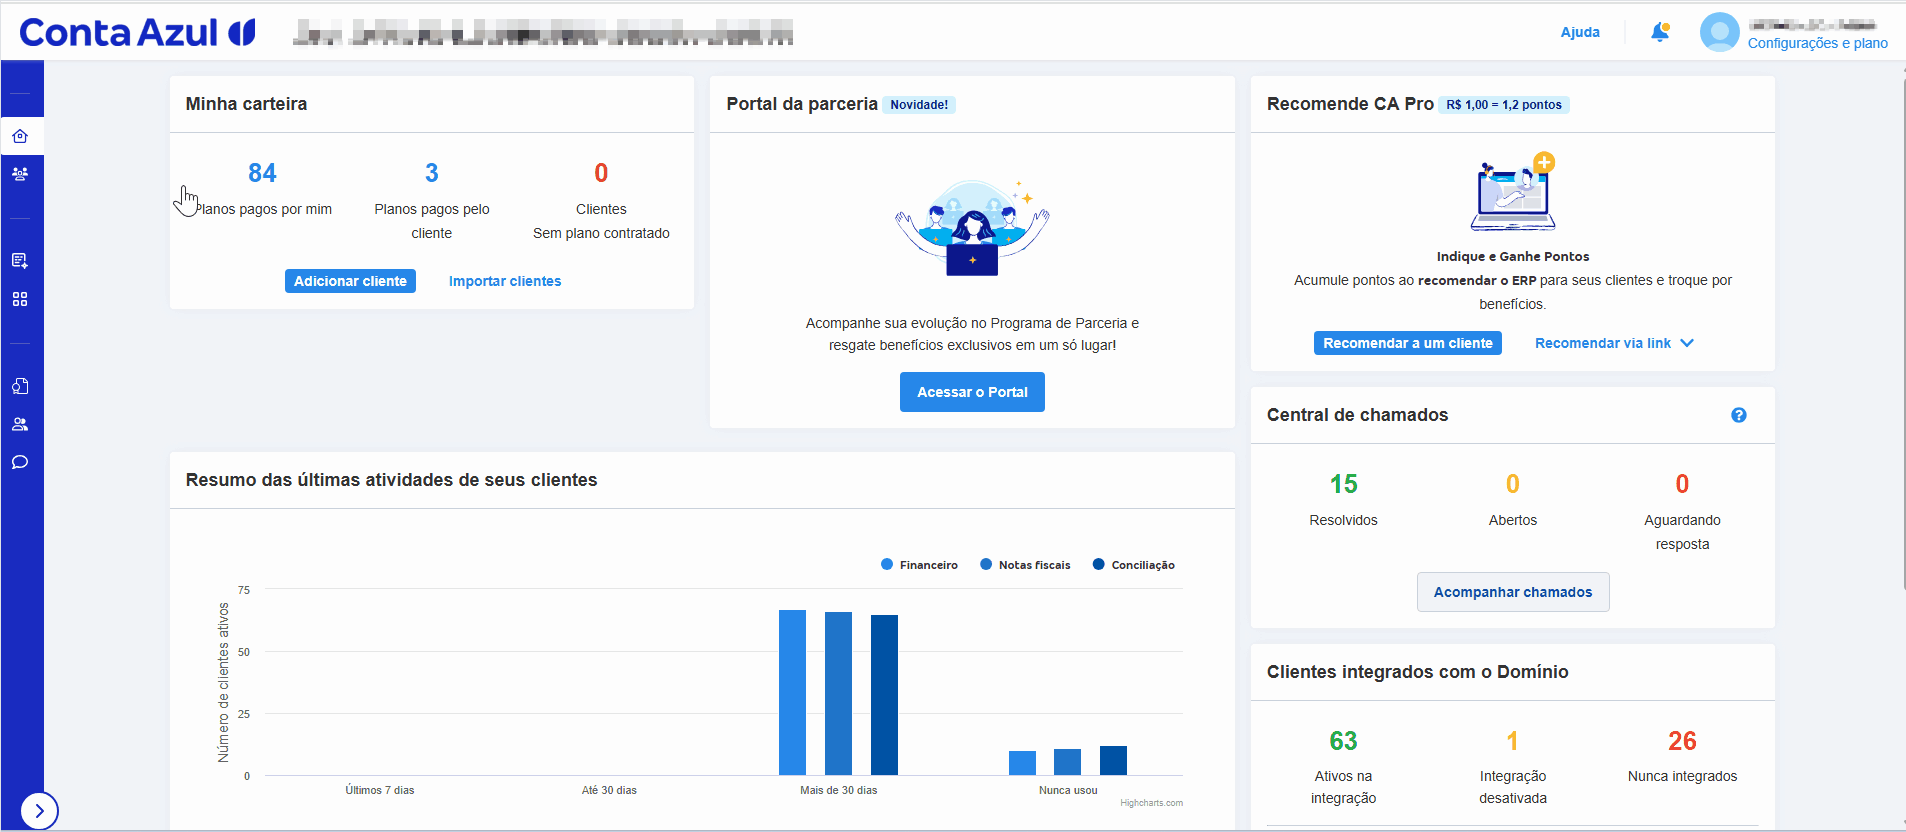Click the Indique e Ganhe Pontos laptop illustration
Screen dimensions: 1906x832
[1513, 192]
